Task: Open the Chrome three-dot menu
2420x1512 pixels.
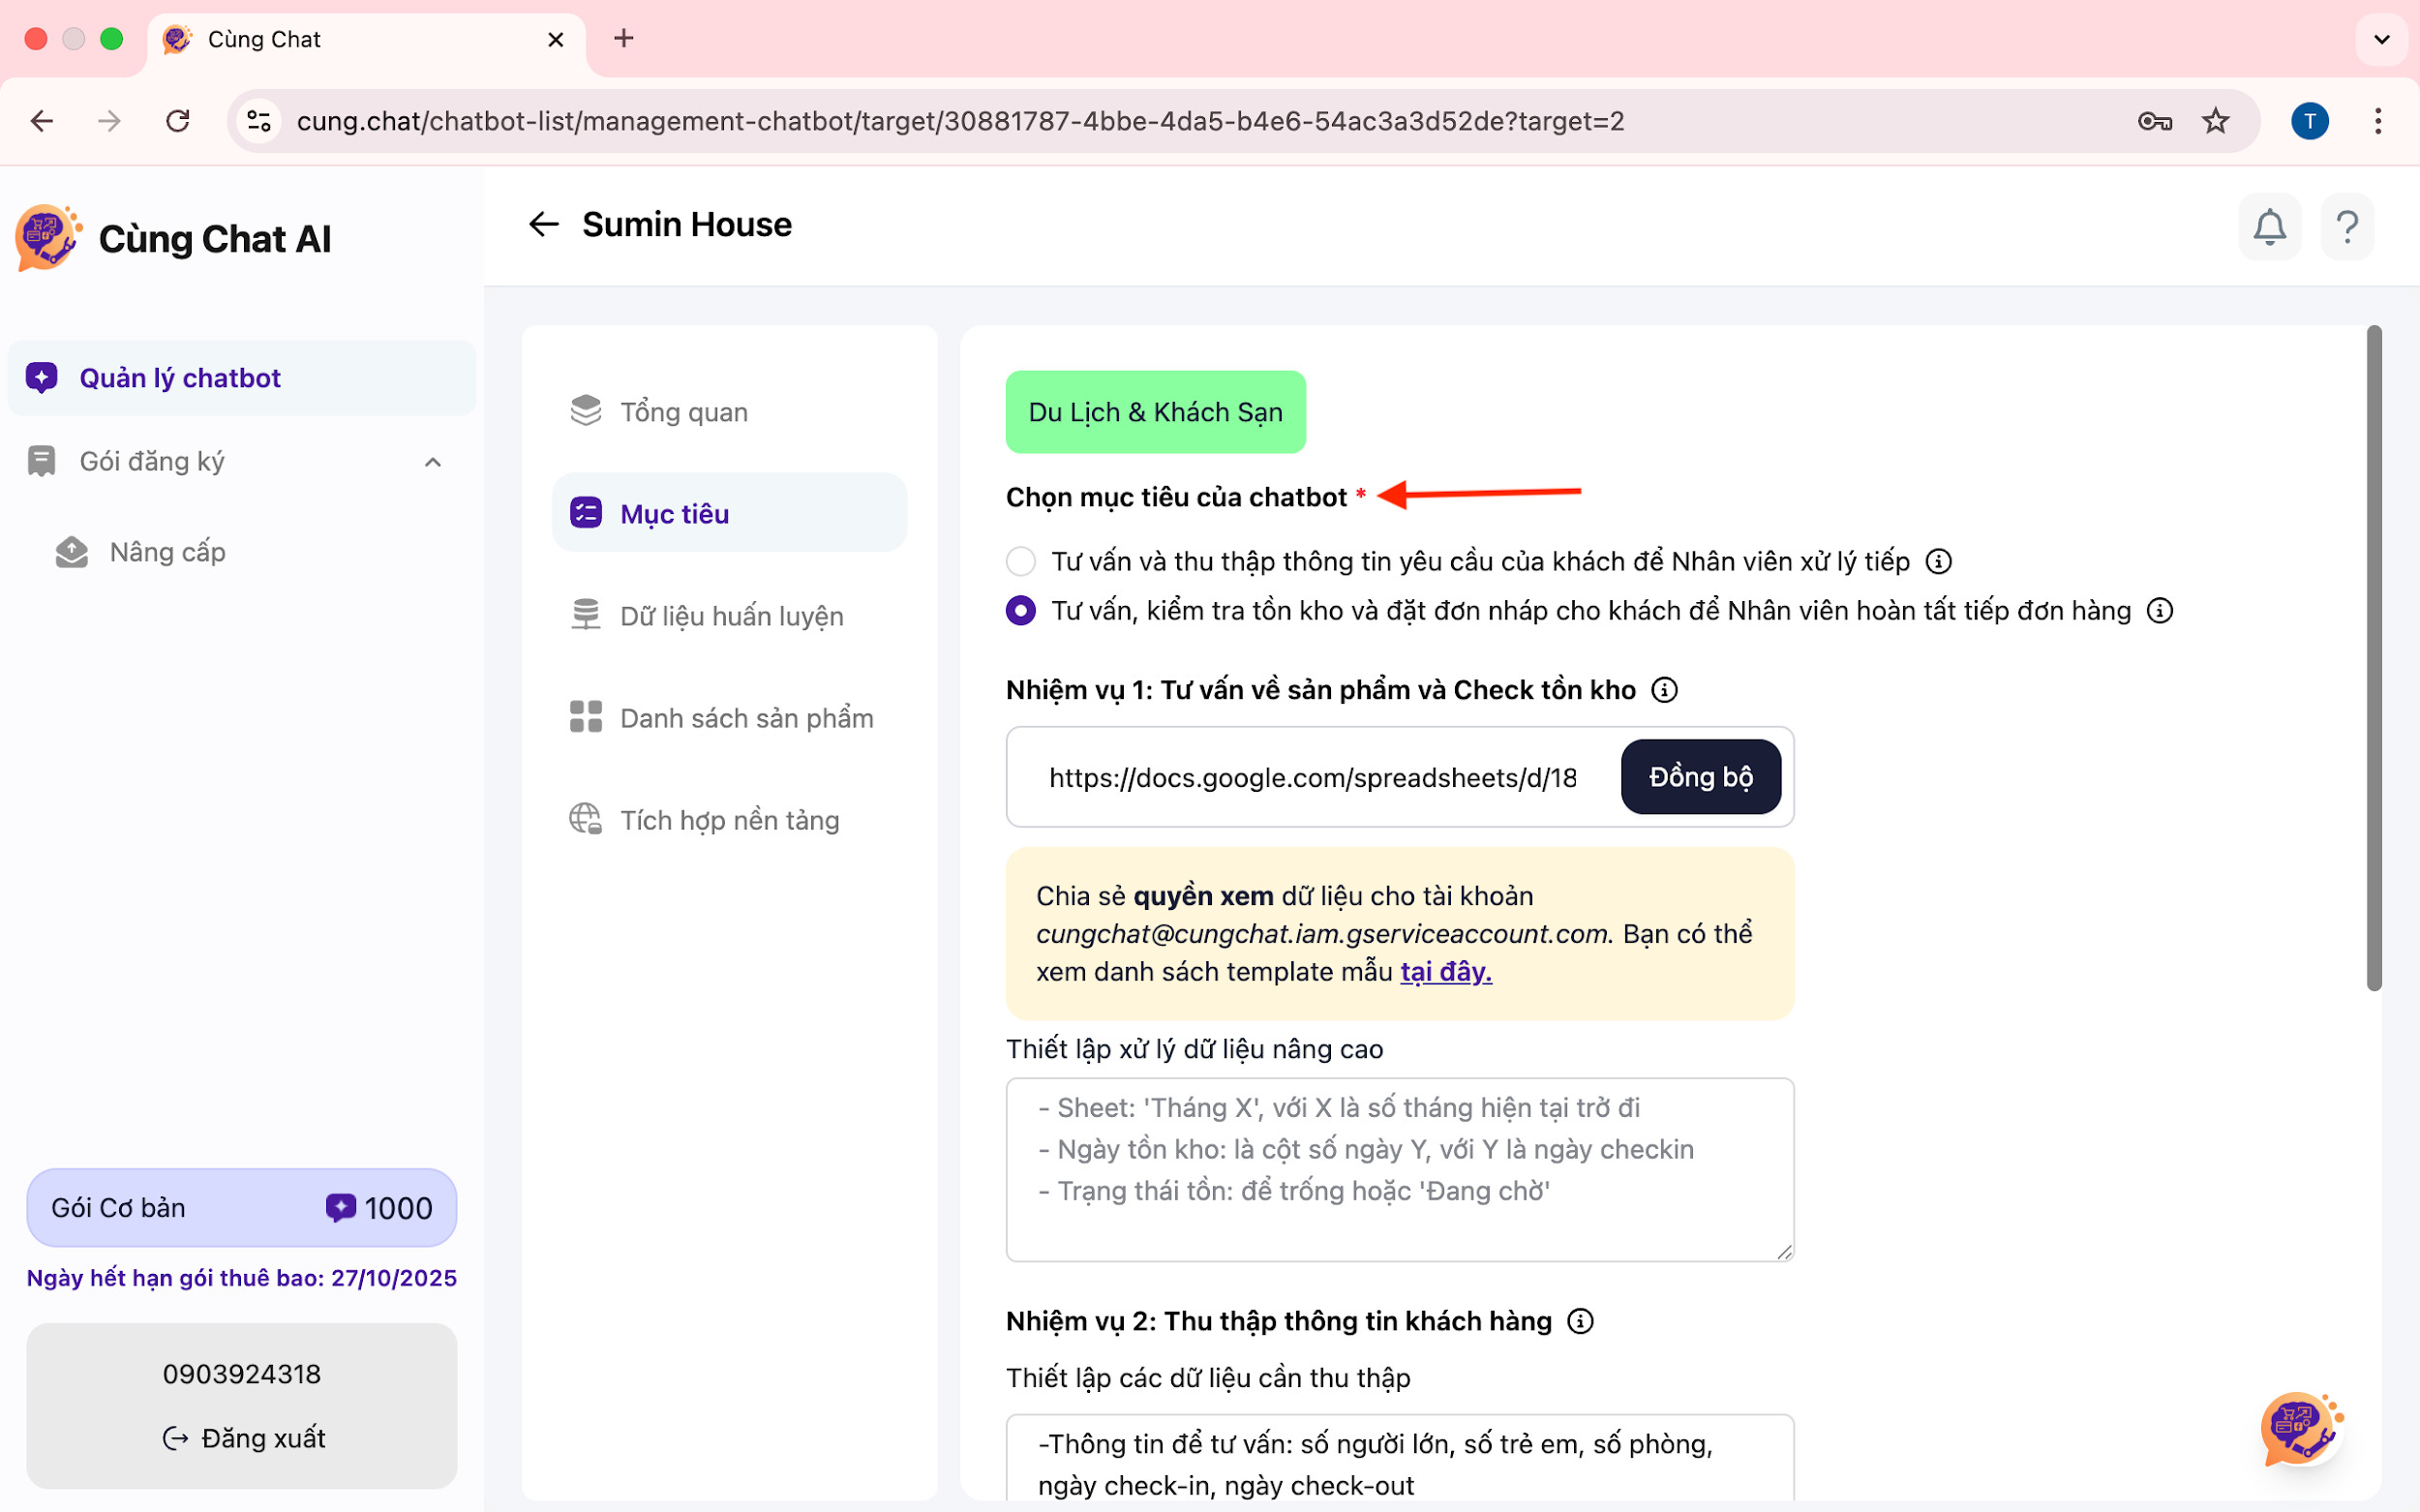Action: click(2378, 121)
